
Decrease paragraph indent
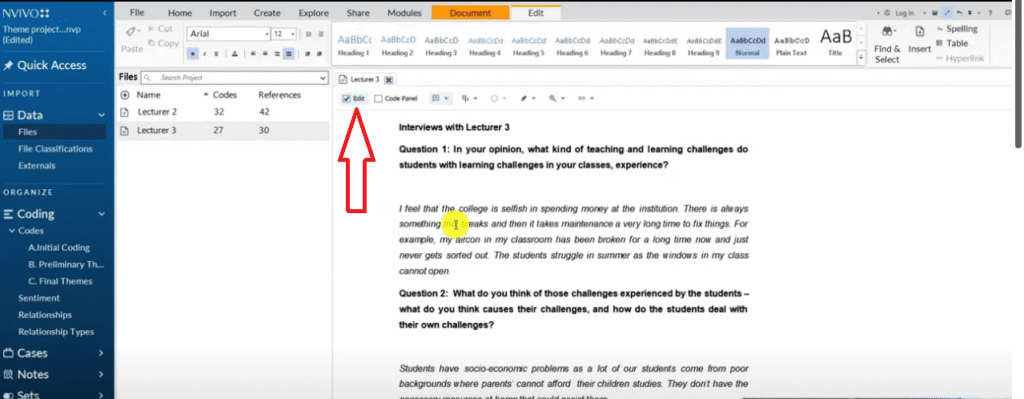click(x=308, y=54)
